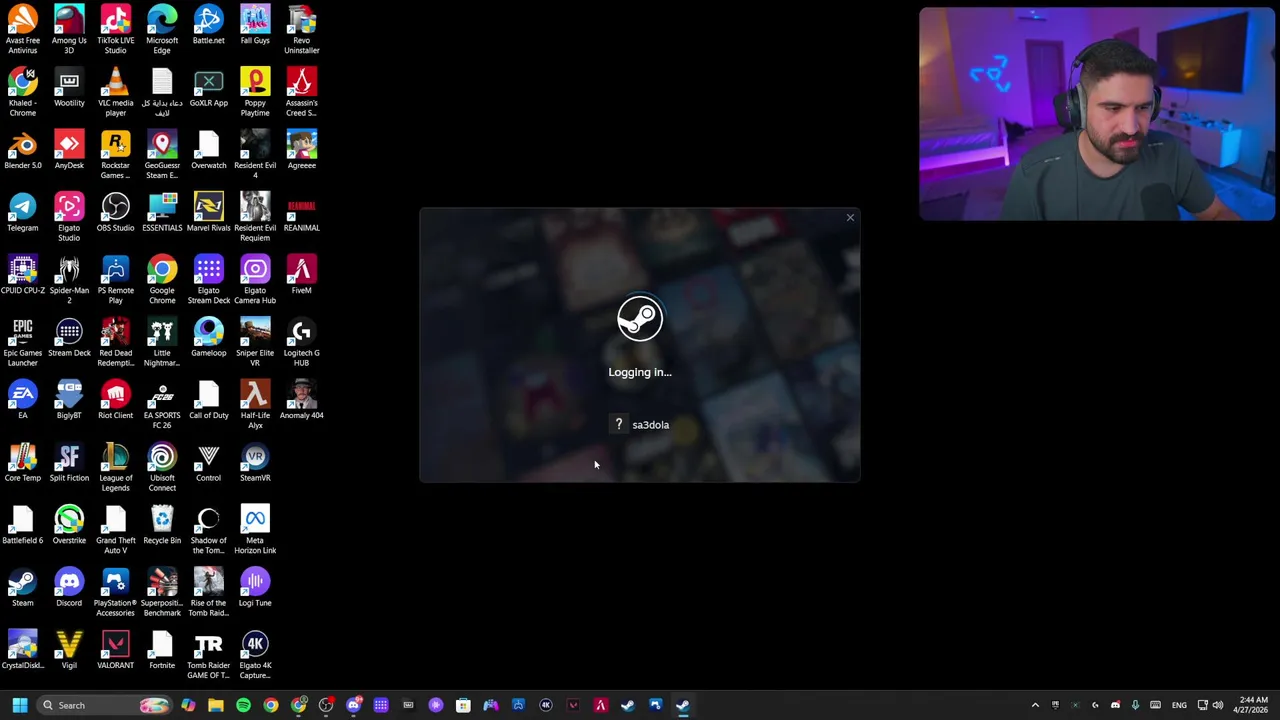Open Spotify from the taskbar

[x=243, y=705]
